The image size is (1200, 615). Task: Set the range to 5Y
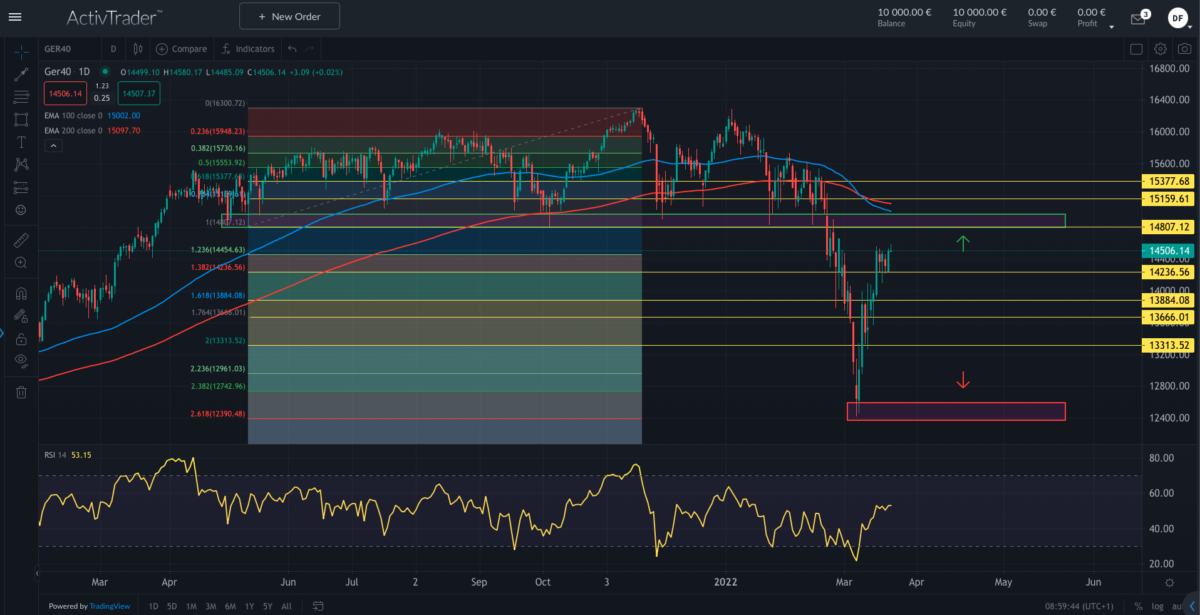[268, 606]
